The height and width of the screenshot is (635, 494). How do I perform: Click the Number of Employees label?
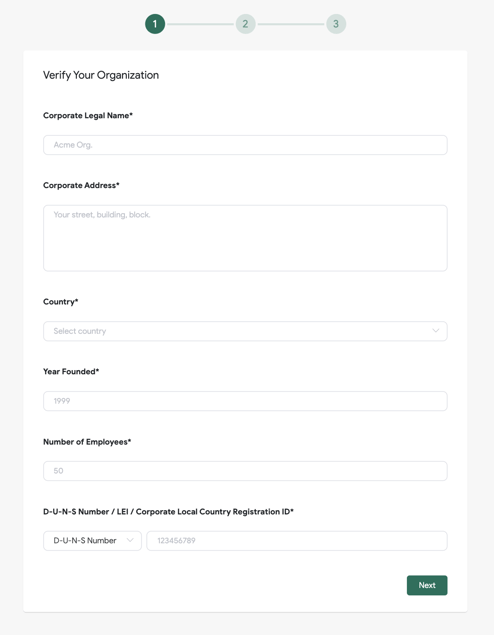click(87, 442)
